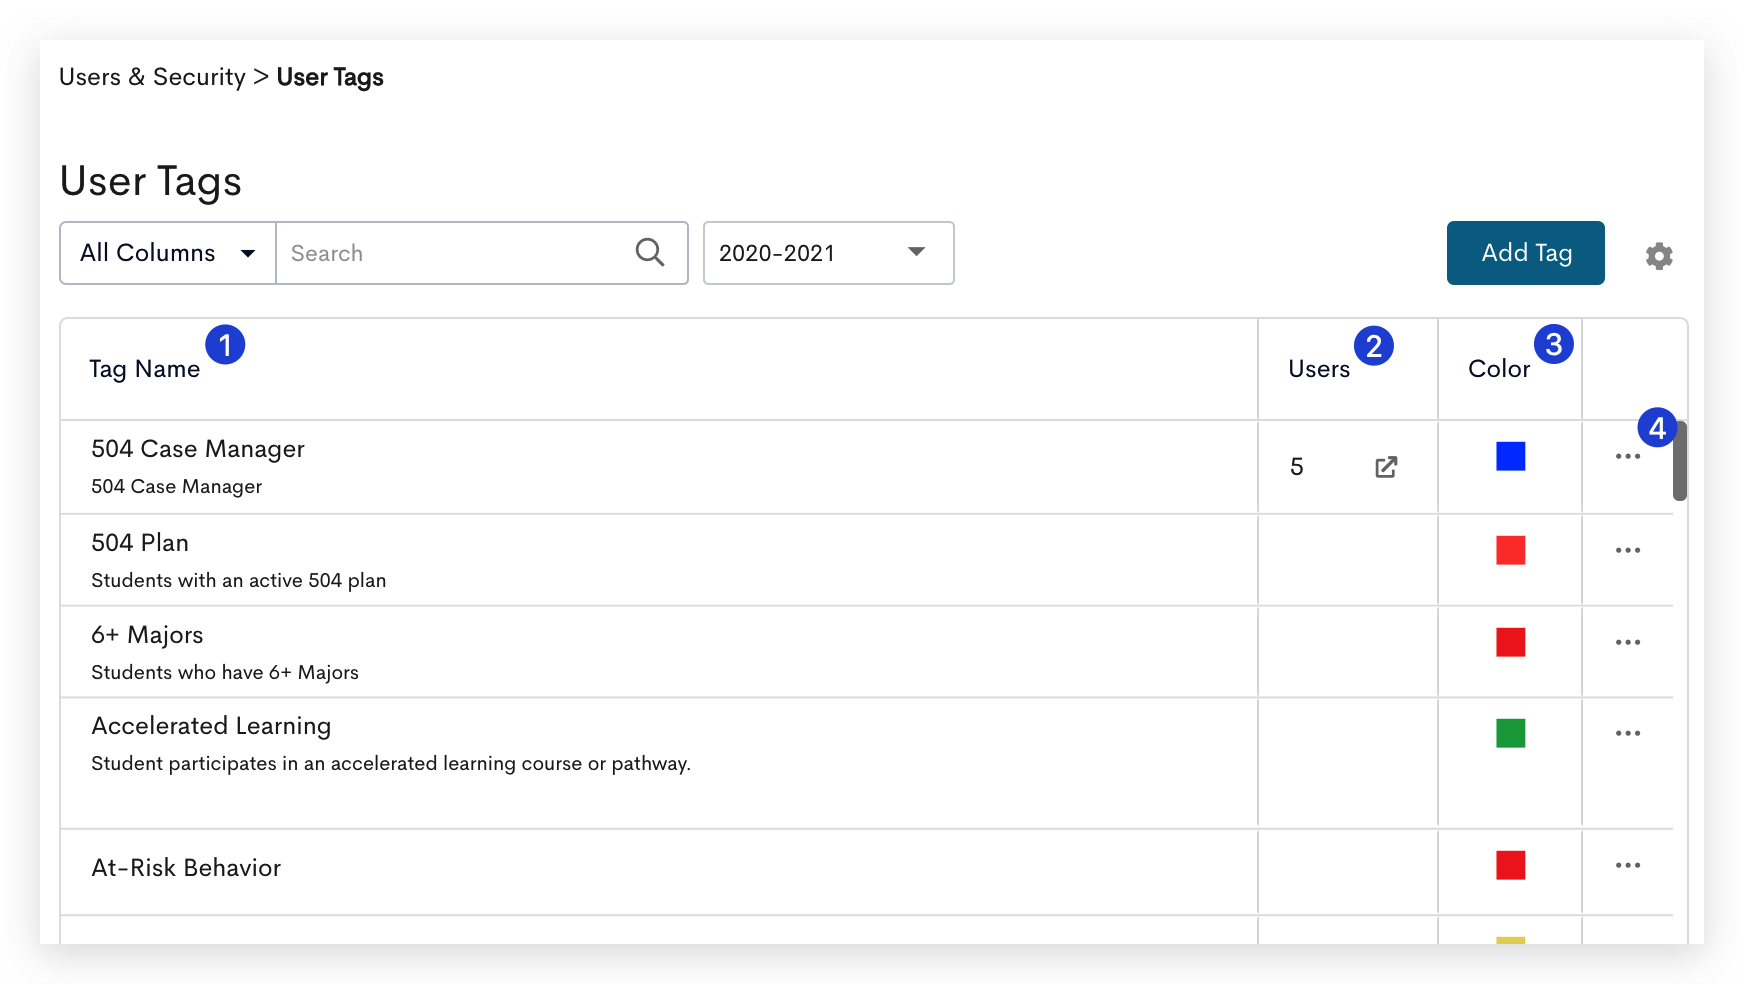The image size is (1744, 984).
Task: Click the red swatch for At-Risk Behavior
Action: tap(1510, 865)
